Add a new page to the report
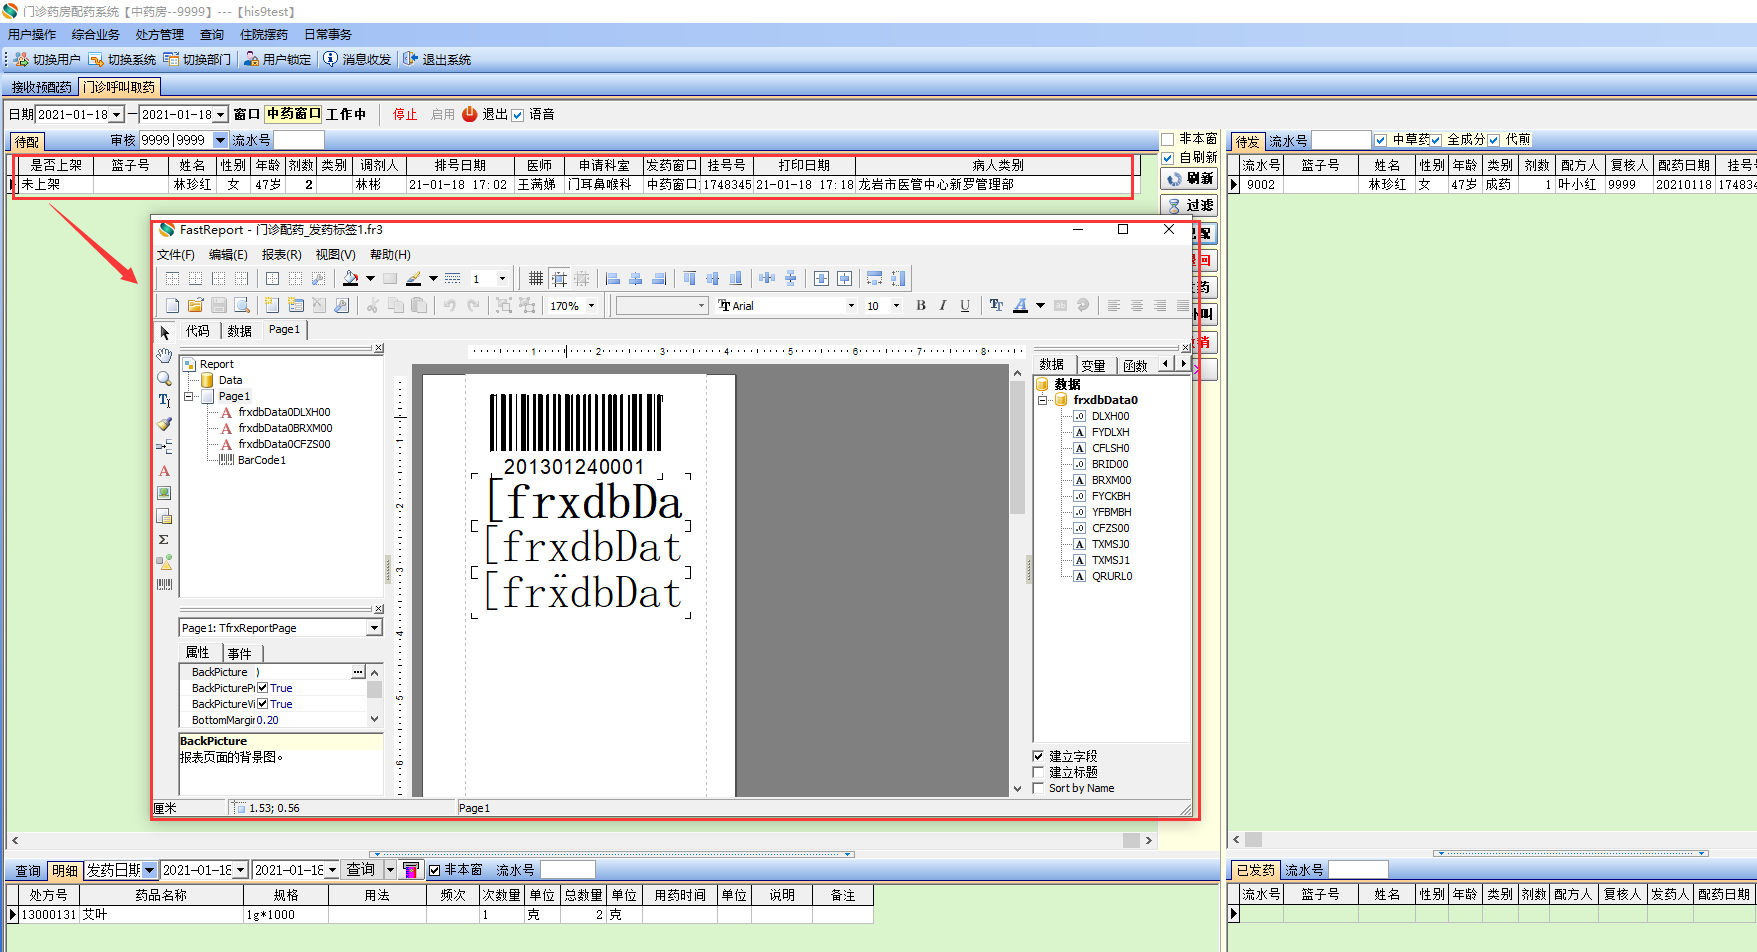 point(272,306)
